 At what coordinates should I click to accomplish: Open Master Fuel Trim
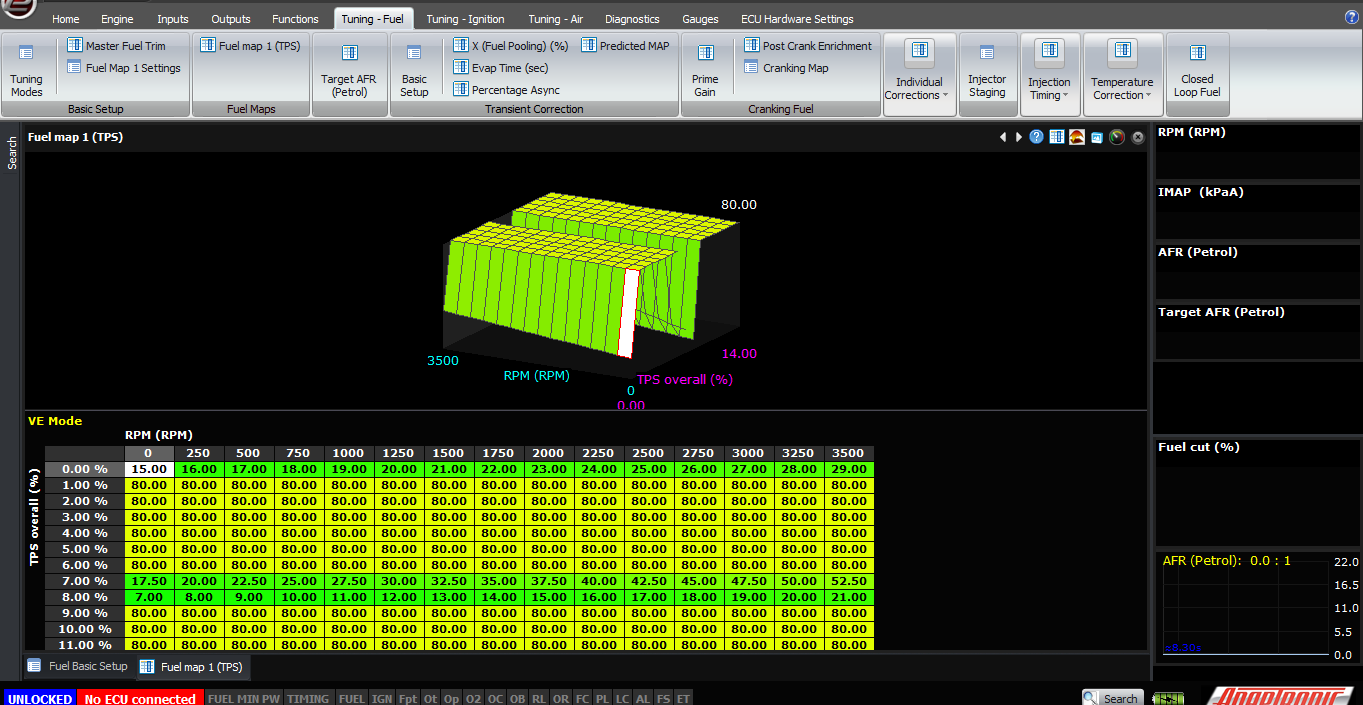click(116, 46)
